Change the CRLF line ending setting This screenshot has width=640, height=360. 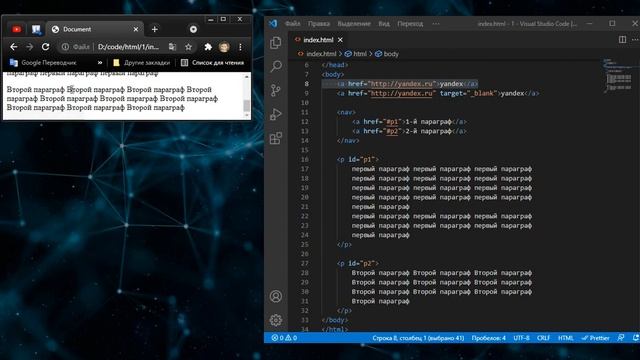click(x=543, y=338)
